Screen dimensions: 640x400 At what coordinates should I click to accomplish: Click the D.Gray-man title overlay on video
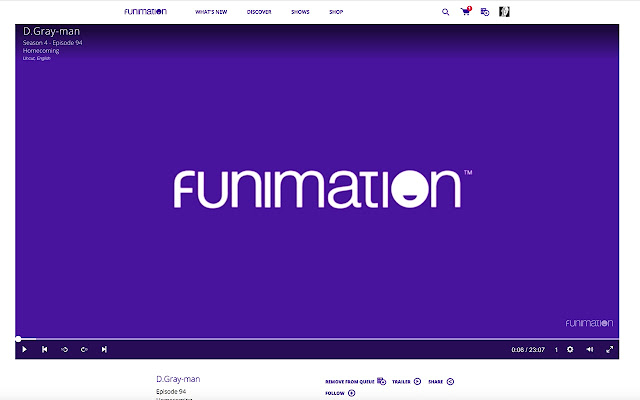51,31
